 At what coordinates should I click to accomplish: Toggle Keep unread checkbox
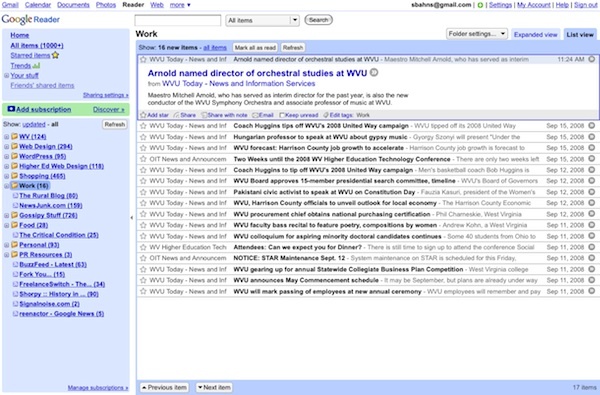pos(282,115)
